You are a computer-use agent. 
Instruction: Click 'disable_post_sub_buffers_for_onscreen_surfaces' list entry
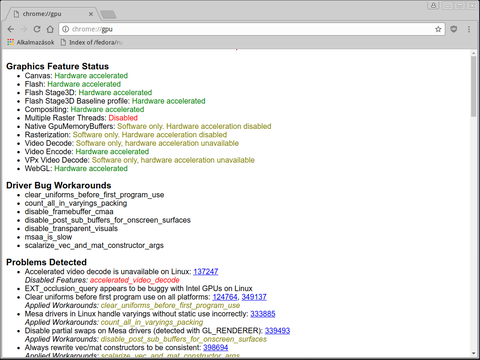pyautogui.click(x=108, y=220)
